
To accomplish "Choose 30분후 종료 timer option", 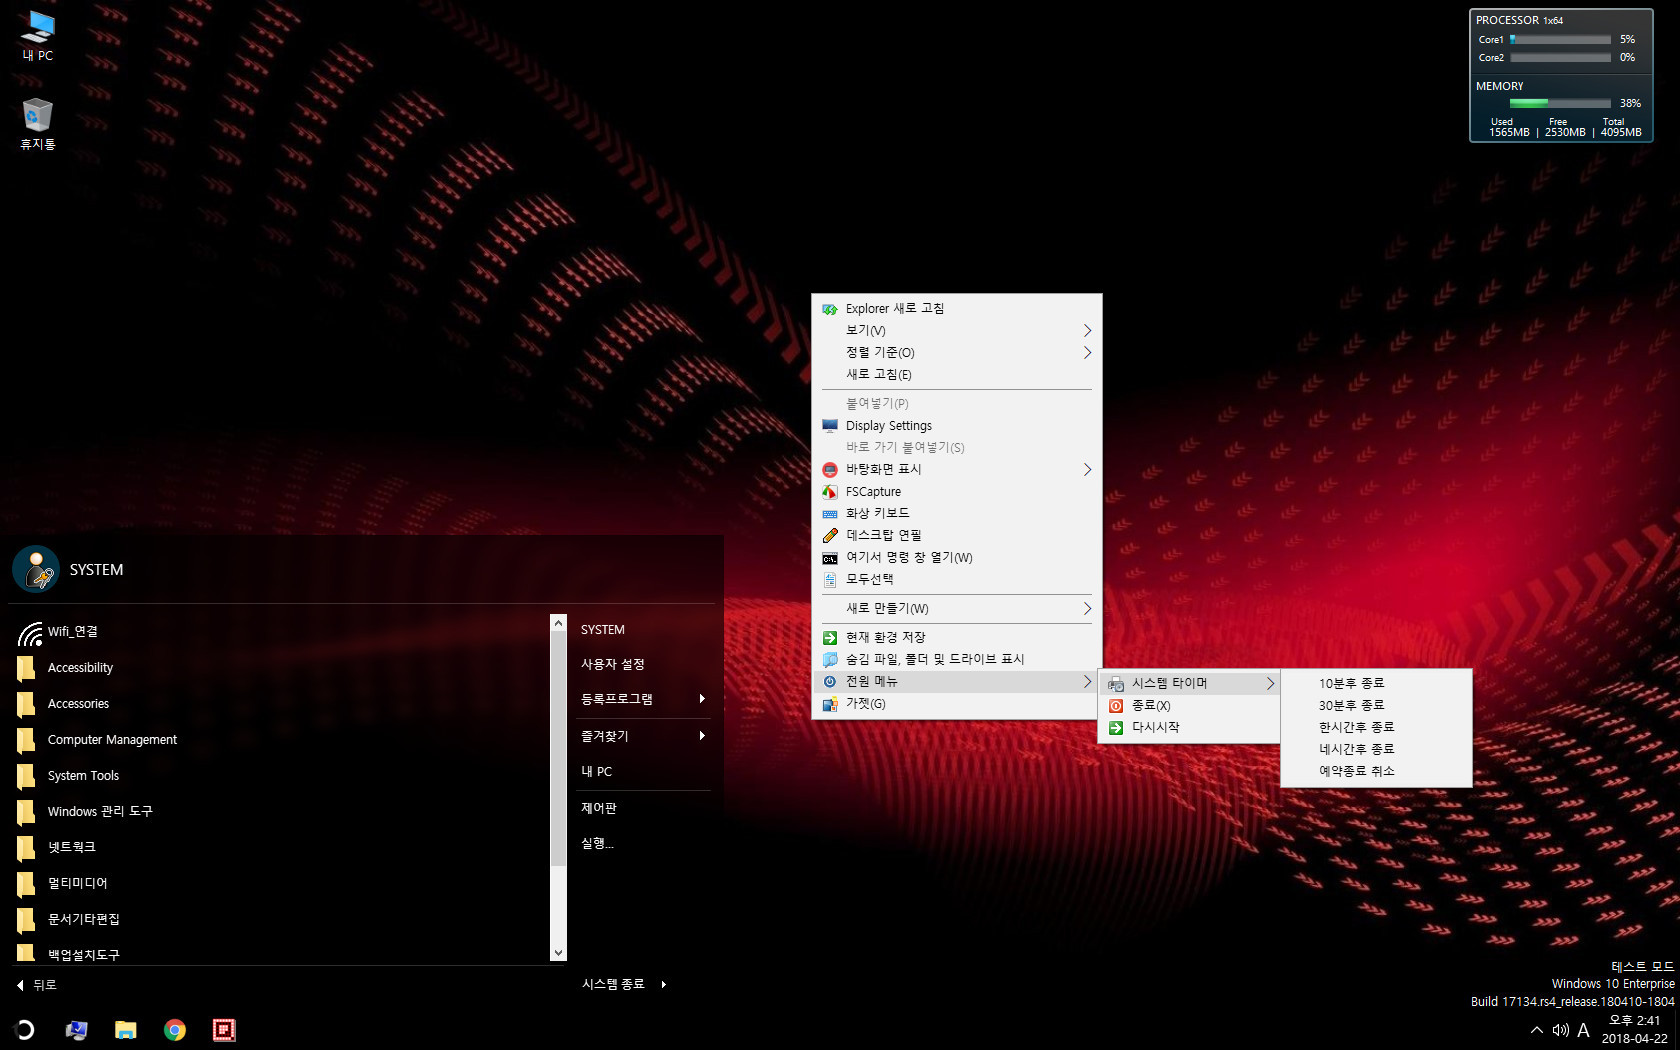I will [1376, 706].
